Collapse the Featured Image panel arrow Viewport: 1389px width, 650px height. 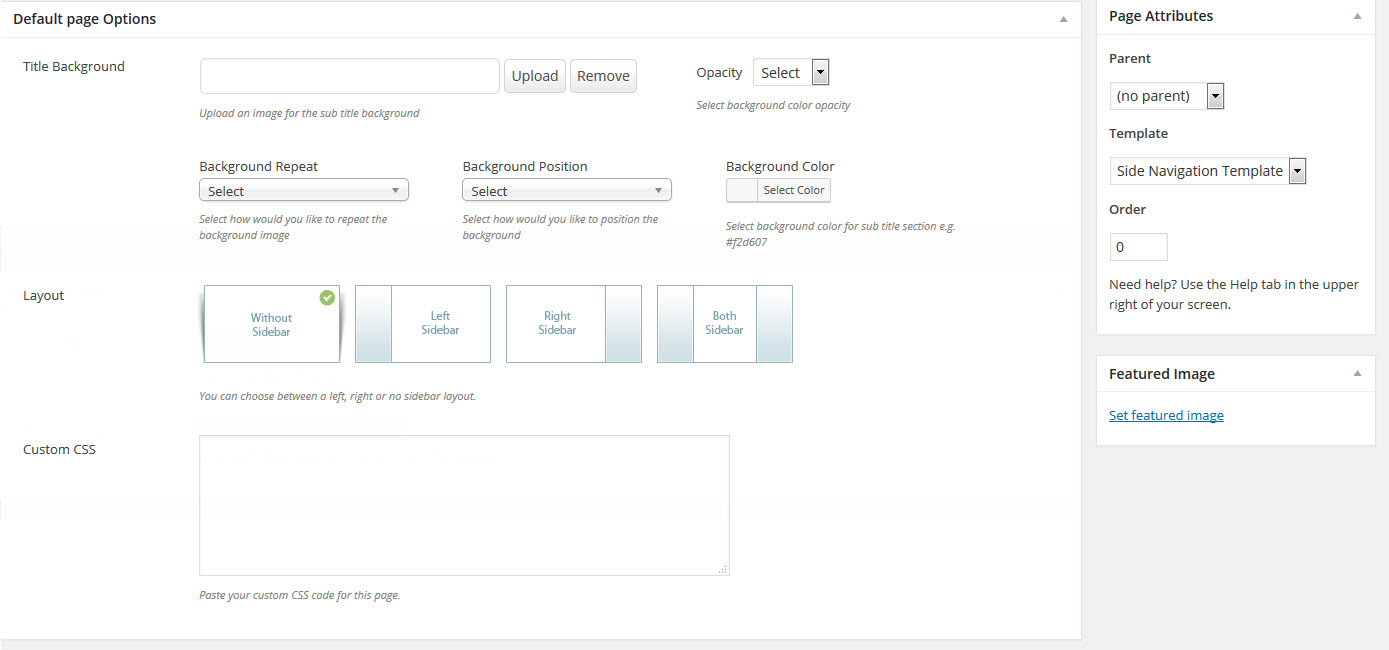tap(1357, 374)
